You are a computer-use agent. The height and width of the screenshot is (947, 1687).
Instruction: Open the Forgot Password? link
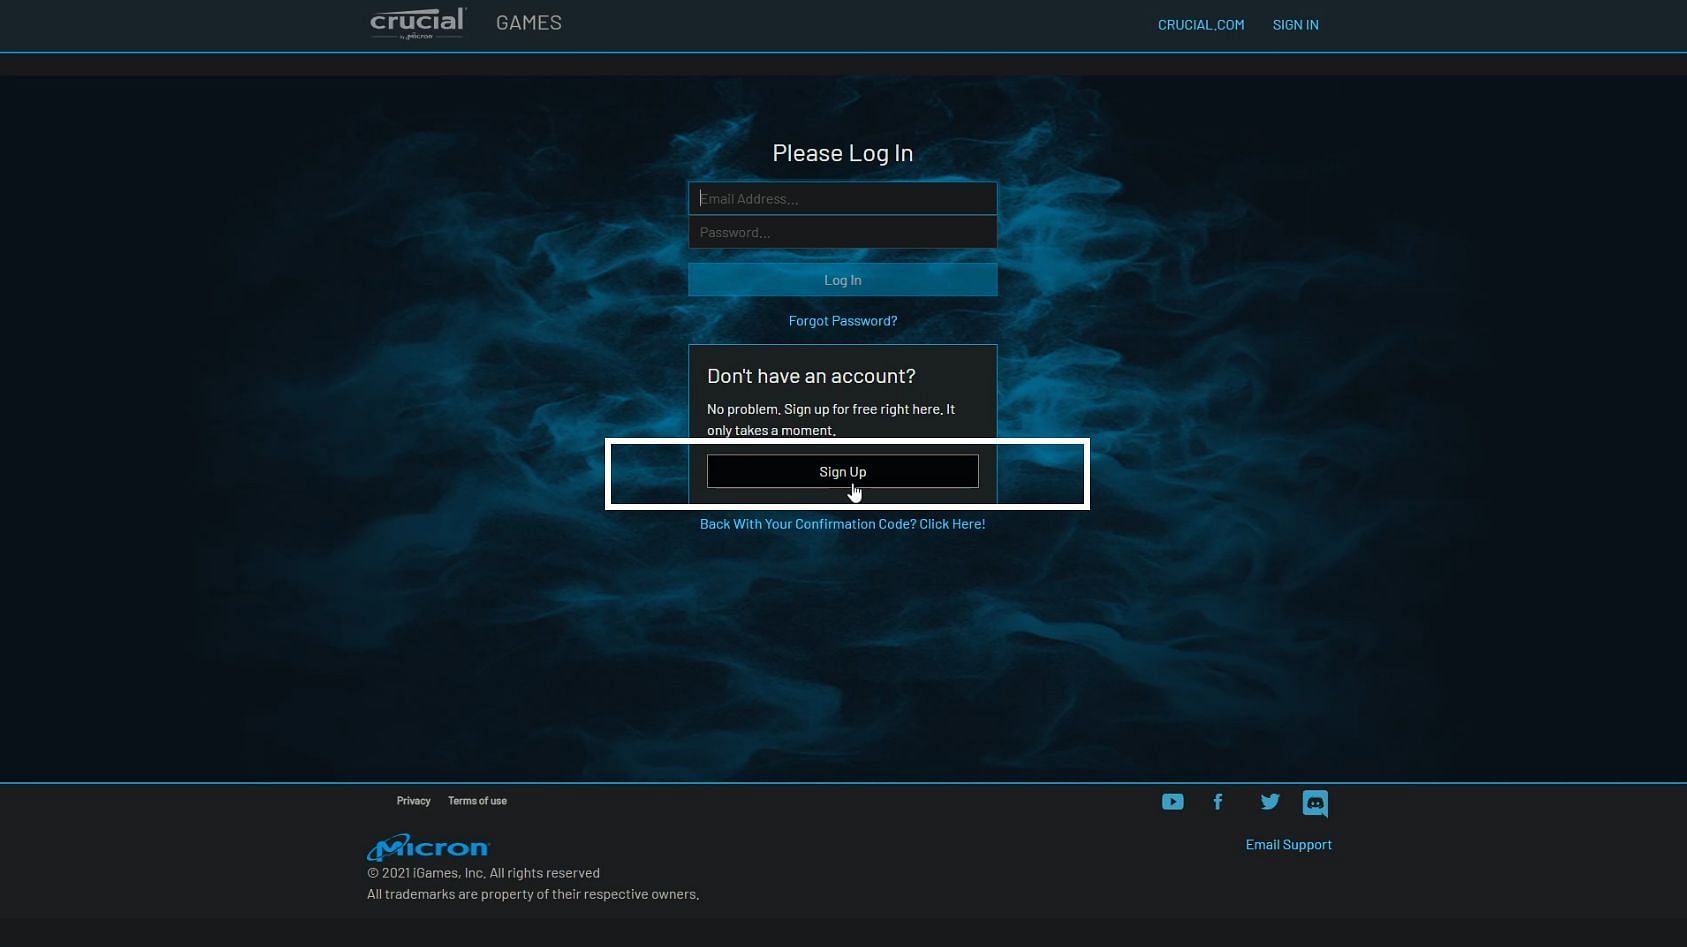[x=843, y=321]
